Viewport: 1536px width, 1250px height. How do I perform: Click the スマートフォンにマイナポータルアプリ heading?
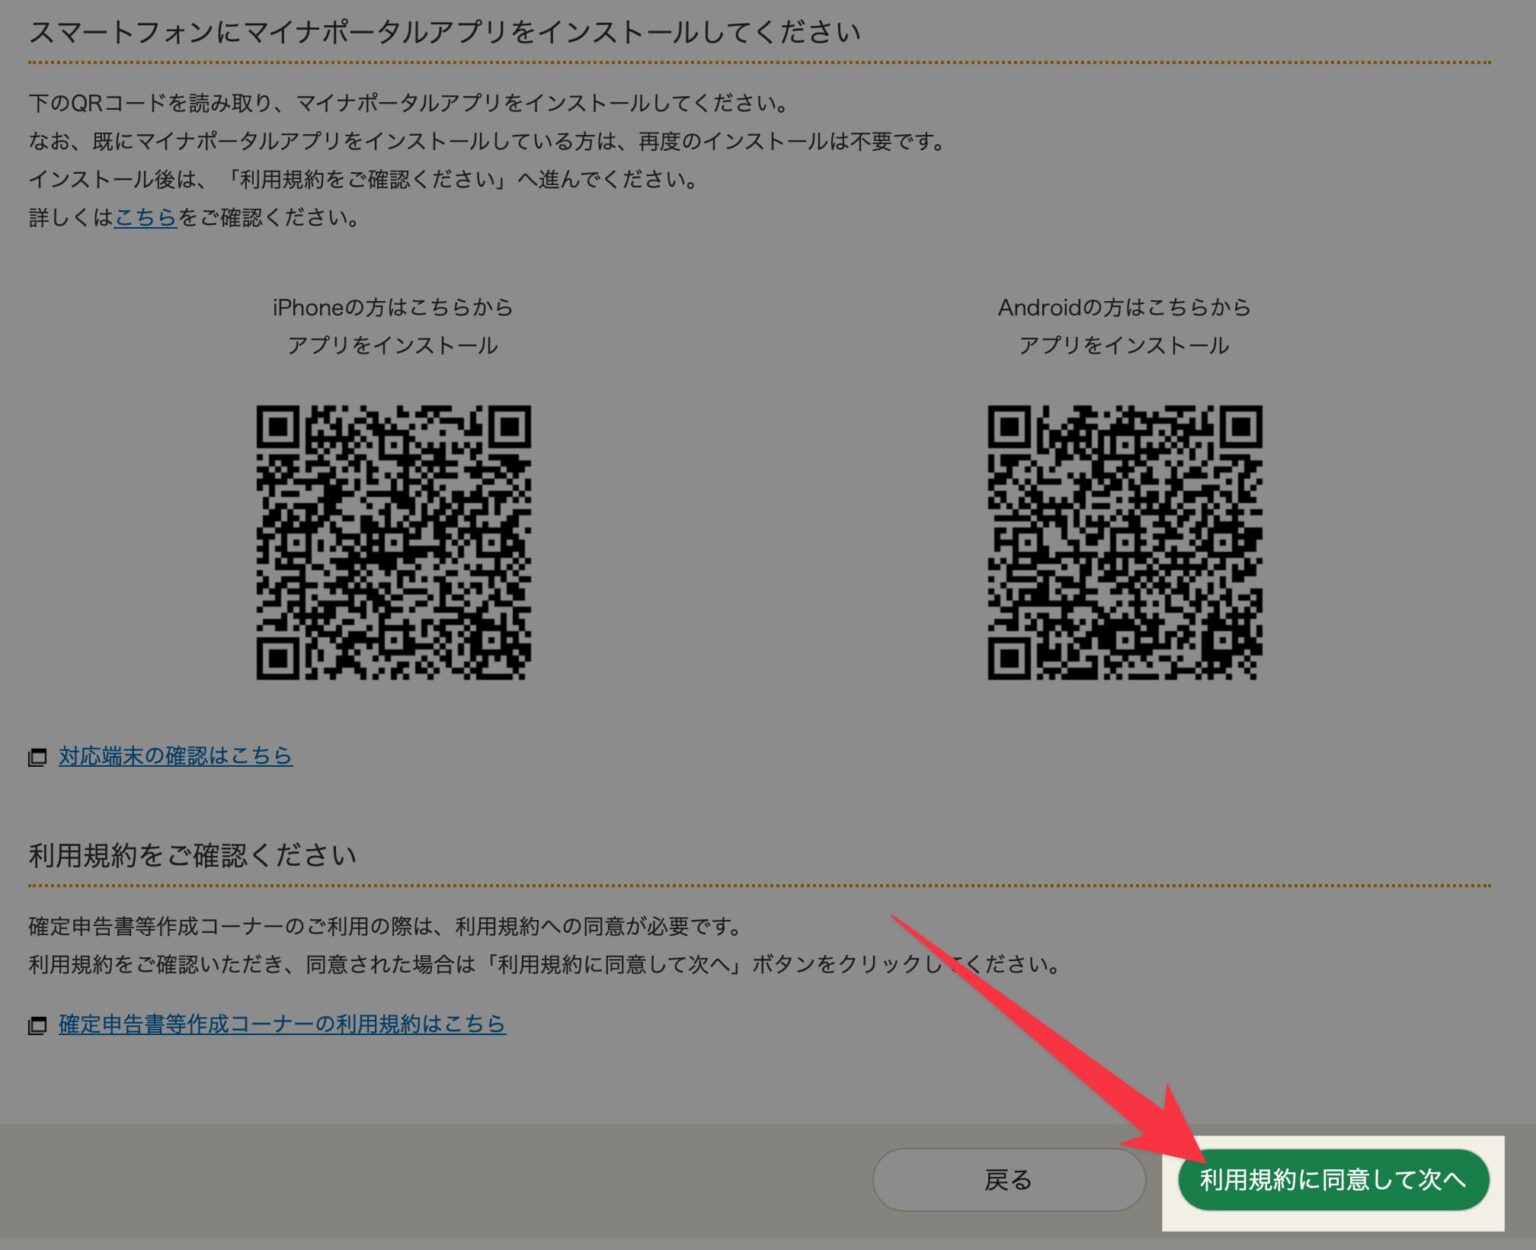pyautogui.click(x=444, y=33)
